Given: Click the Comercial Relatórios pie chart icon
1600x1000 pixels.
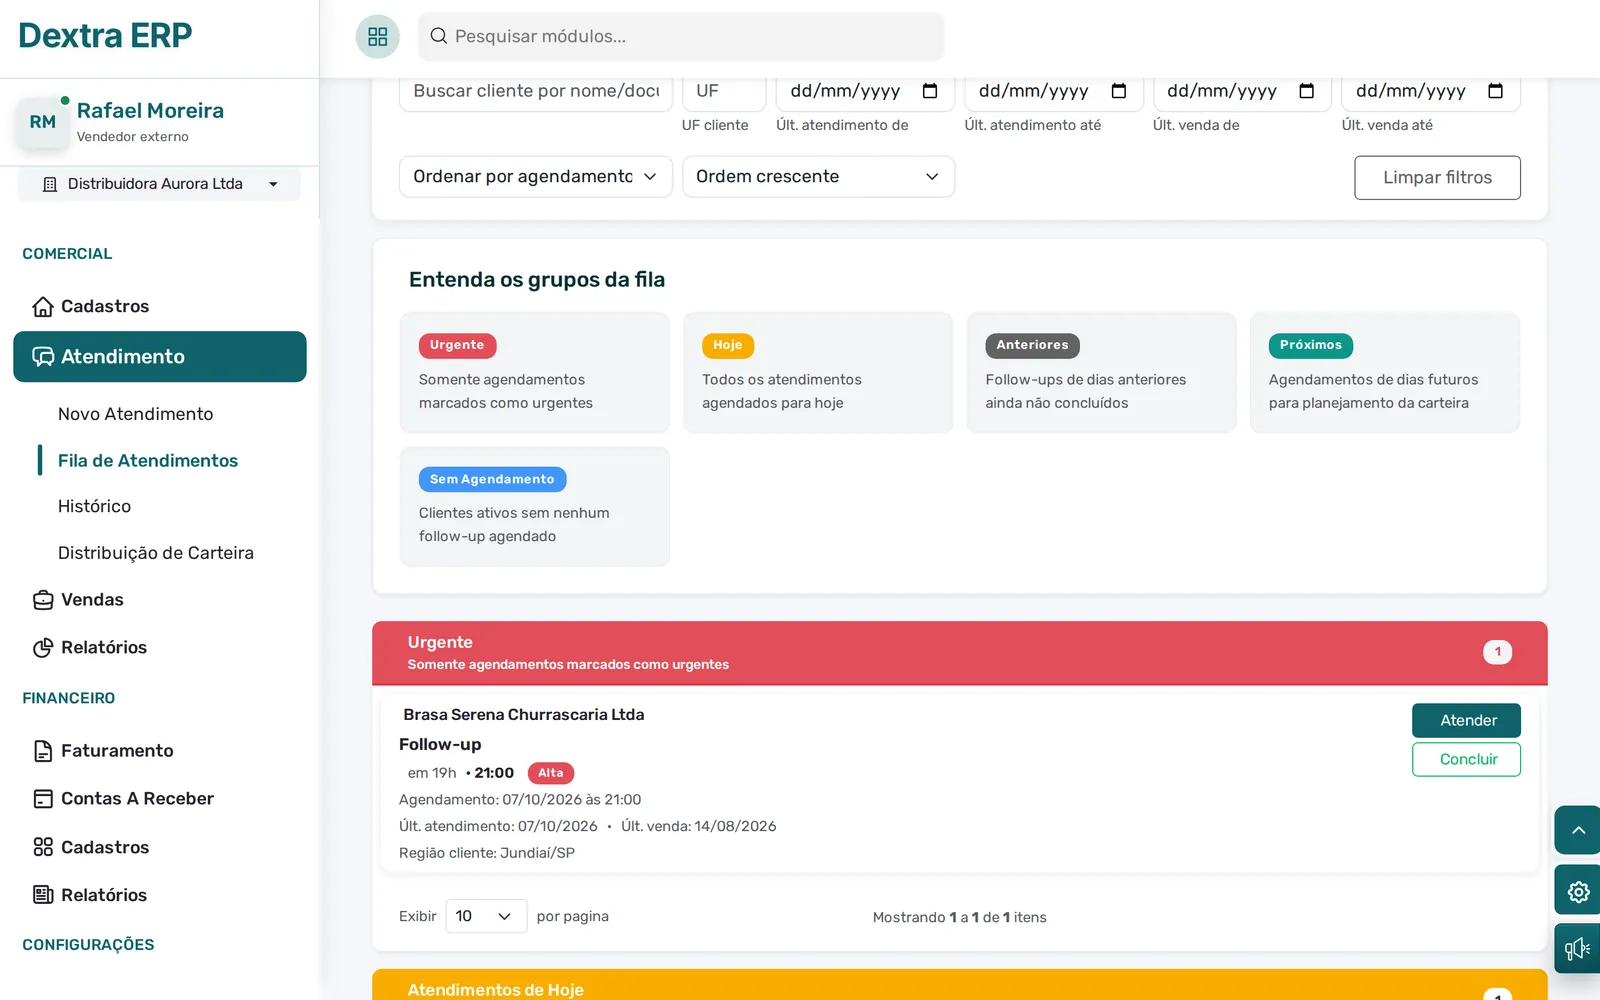Looking at the screenshot, I should 43,648.
